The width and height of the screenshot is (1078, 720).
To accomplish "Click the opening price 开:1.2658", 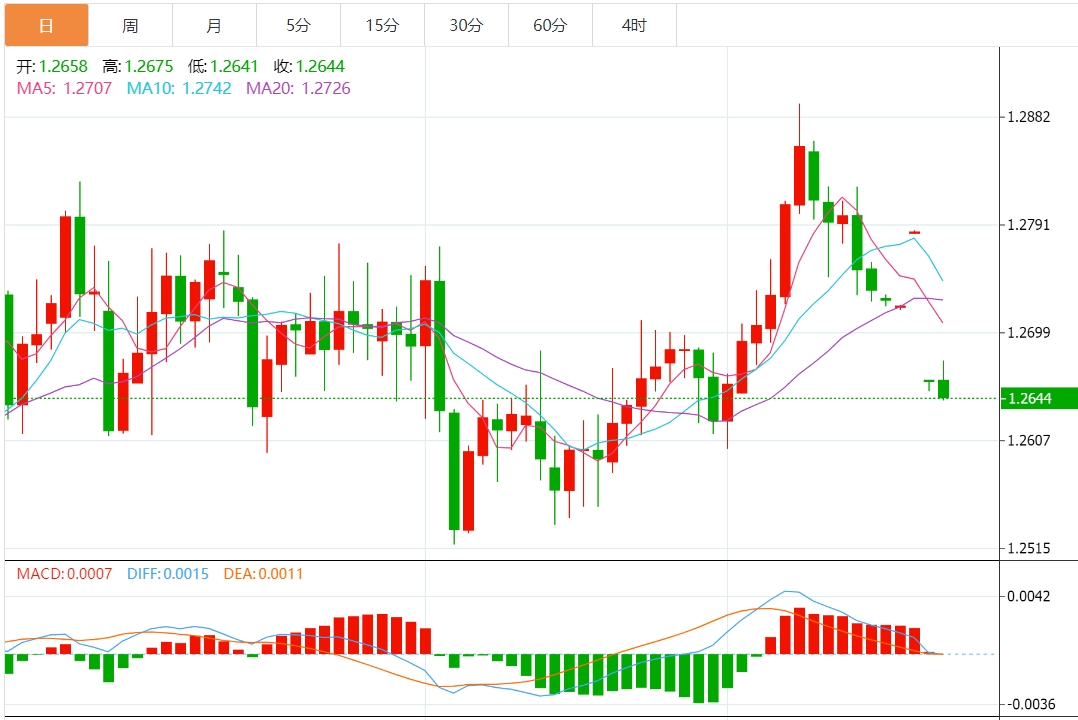I will 52,66.
